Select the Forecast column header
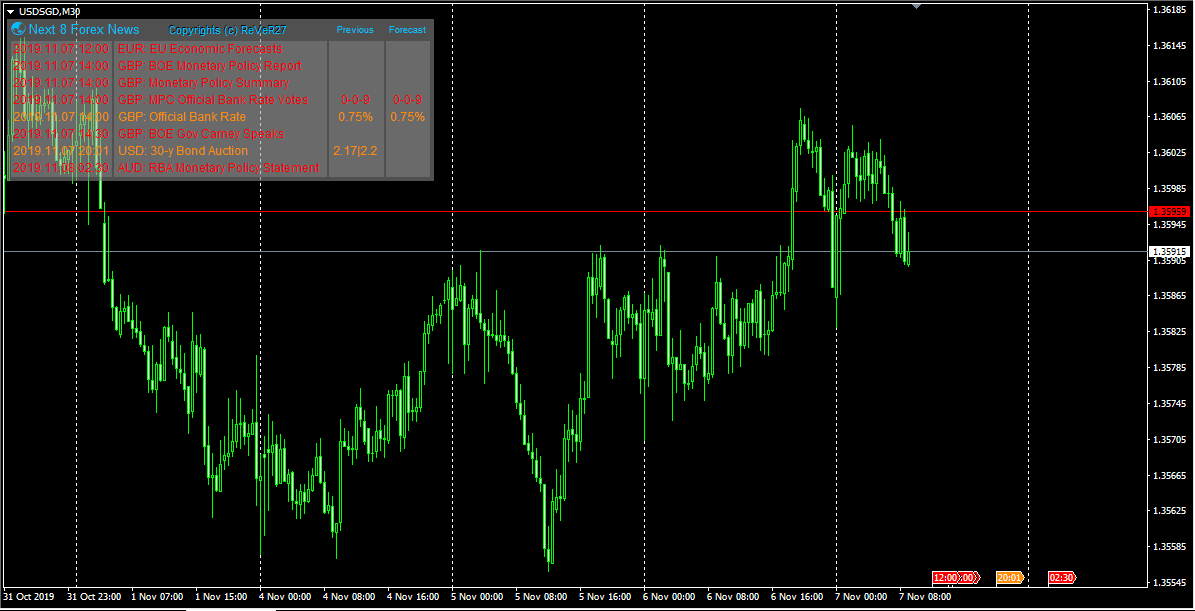This screenshot has height=611, width=1195. [407, 30]
